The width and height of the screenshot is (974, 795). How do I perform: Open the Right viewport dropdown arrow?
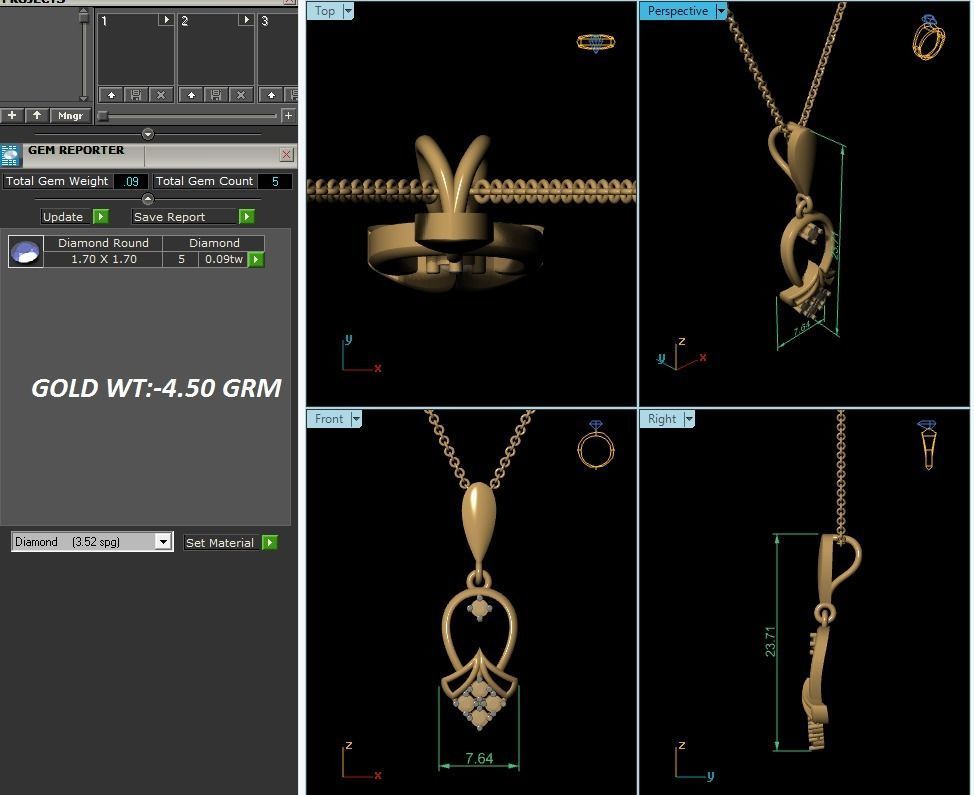(689, 419)
